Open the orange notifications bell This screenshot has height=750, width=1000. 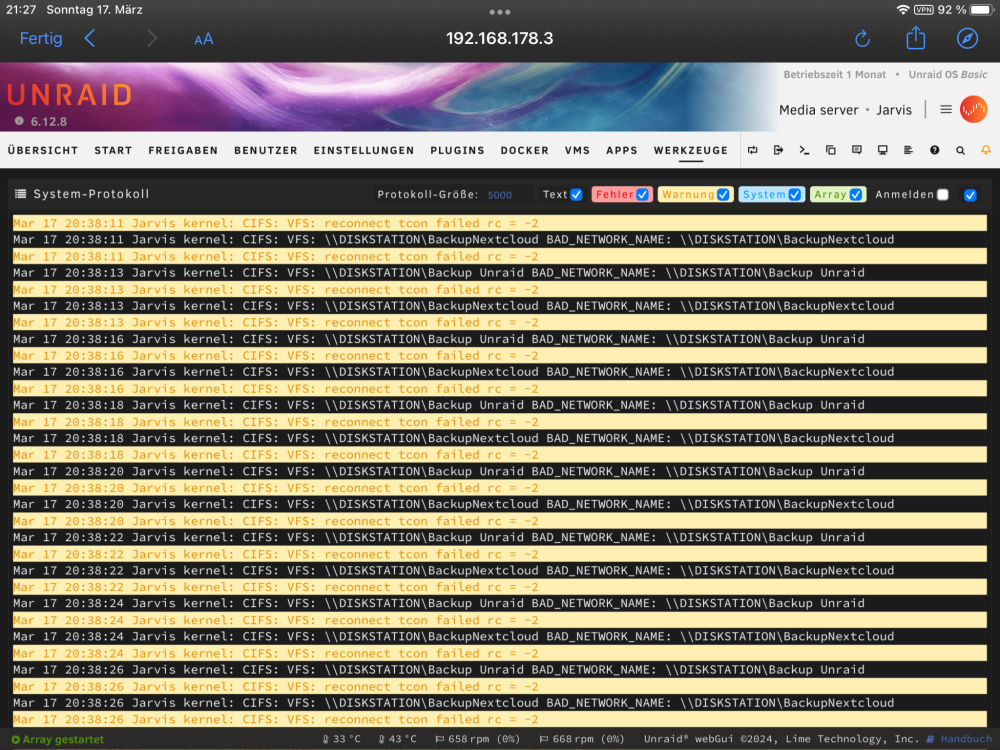pos(986,150)
